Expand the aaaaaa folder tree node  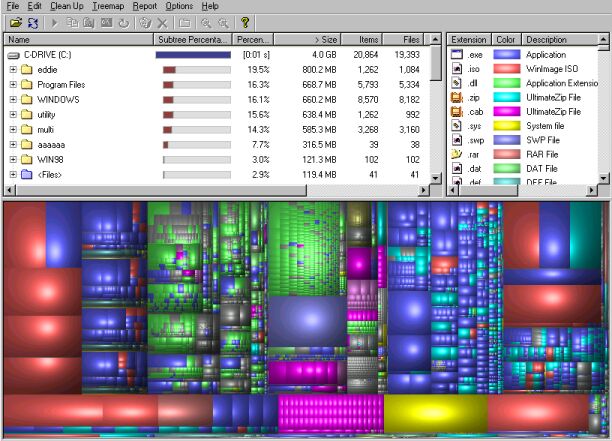point(13,144)
